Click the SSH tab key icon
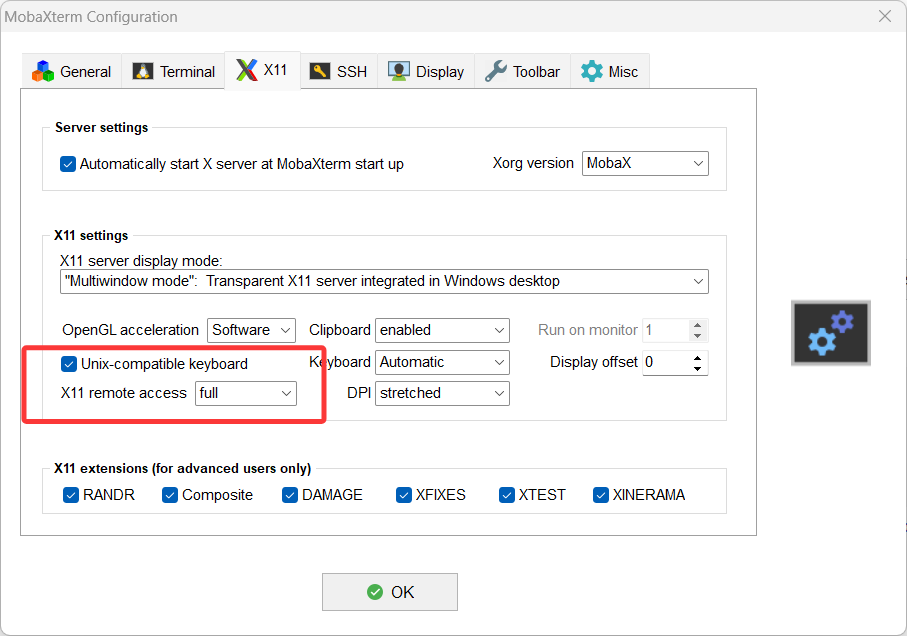 point(320,71)
